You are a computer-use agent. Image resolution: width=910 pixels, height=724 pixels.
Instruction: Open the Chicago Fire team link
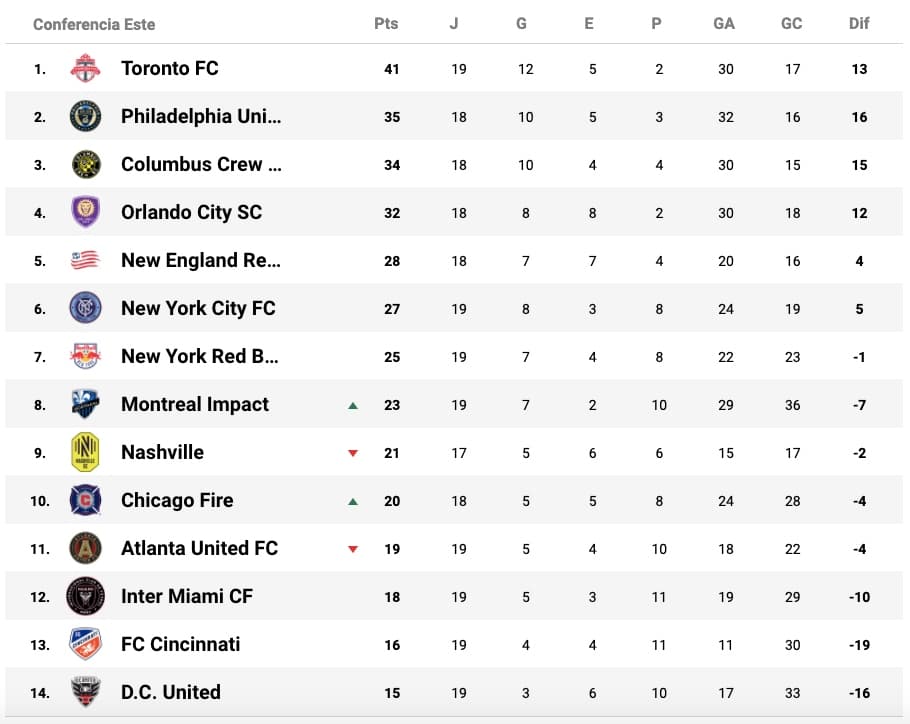[x=177, y=500]
